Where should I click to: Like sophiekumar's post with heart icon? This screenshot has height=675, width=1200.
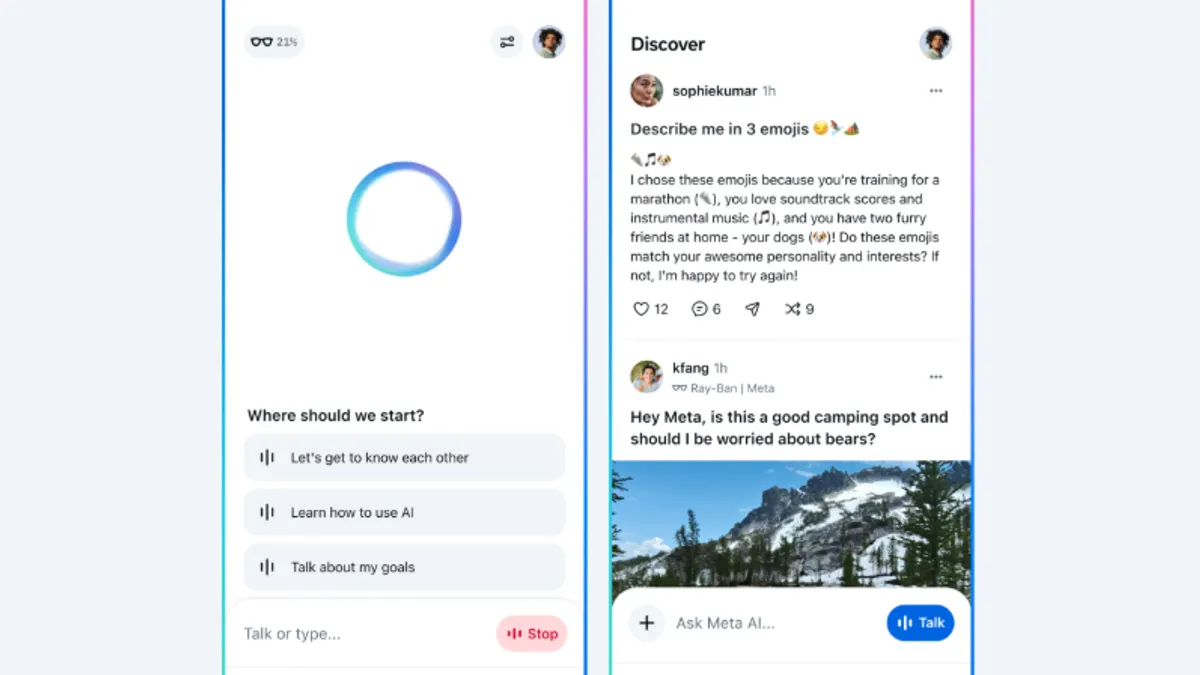click(642, 309)
